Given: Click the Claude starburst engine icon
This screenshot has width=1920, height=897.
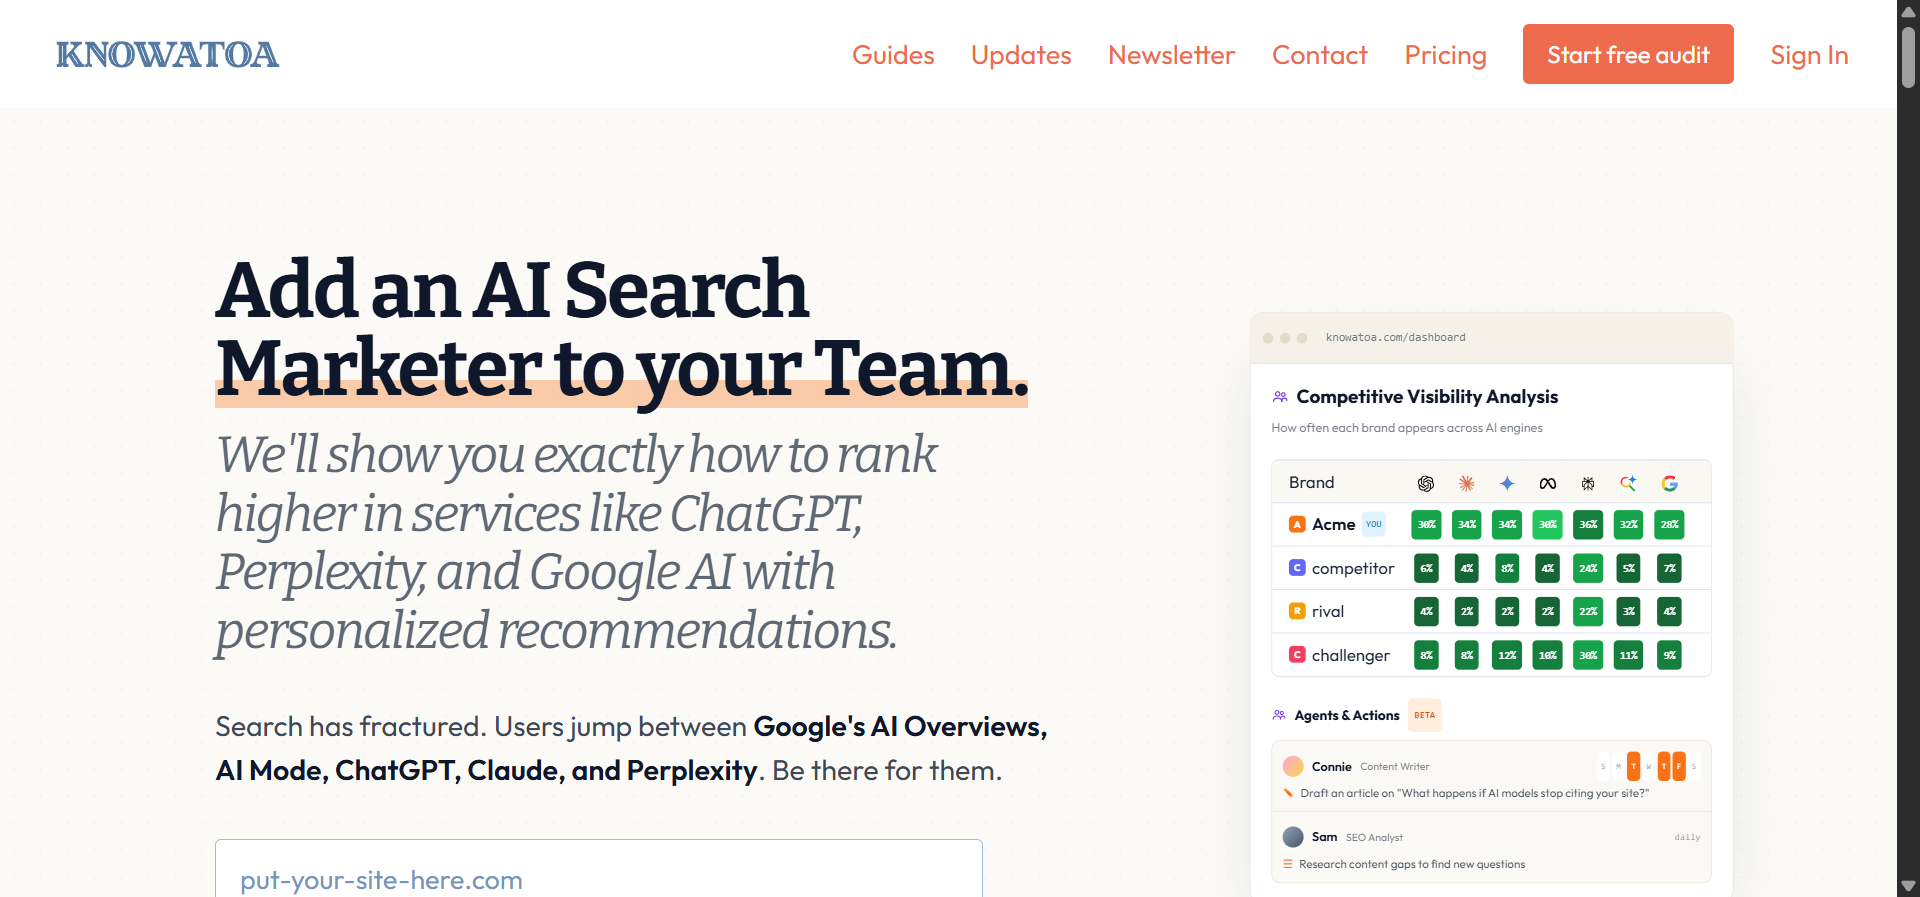Looking at the screenshot, I should (x=1466, y=483).
